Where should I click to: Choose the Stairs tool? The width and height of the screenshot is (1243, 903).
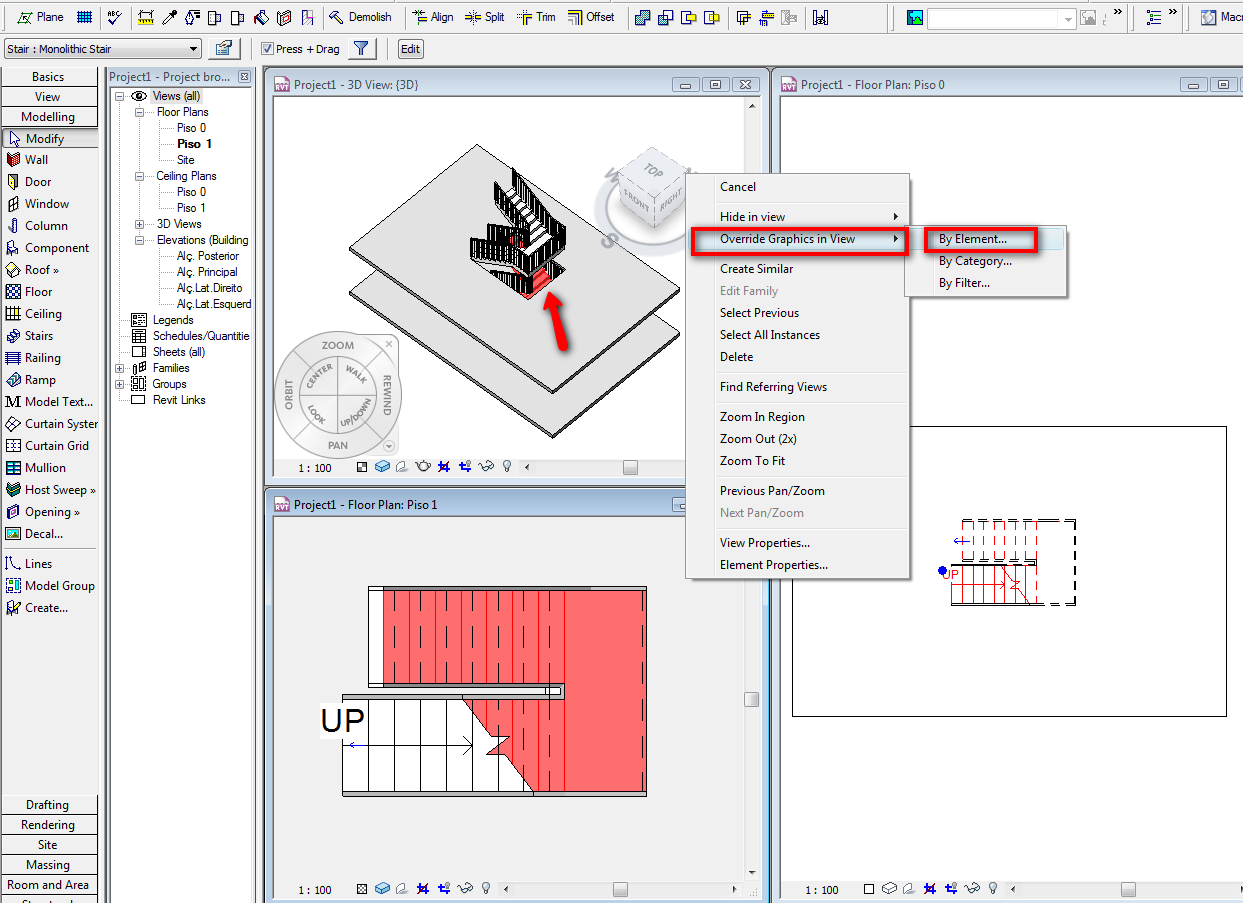[x=38, y=336]
